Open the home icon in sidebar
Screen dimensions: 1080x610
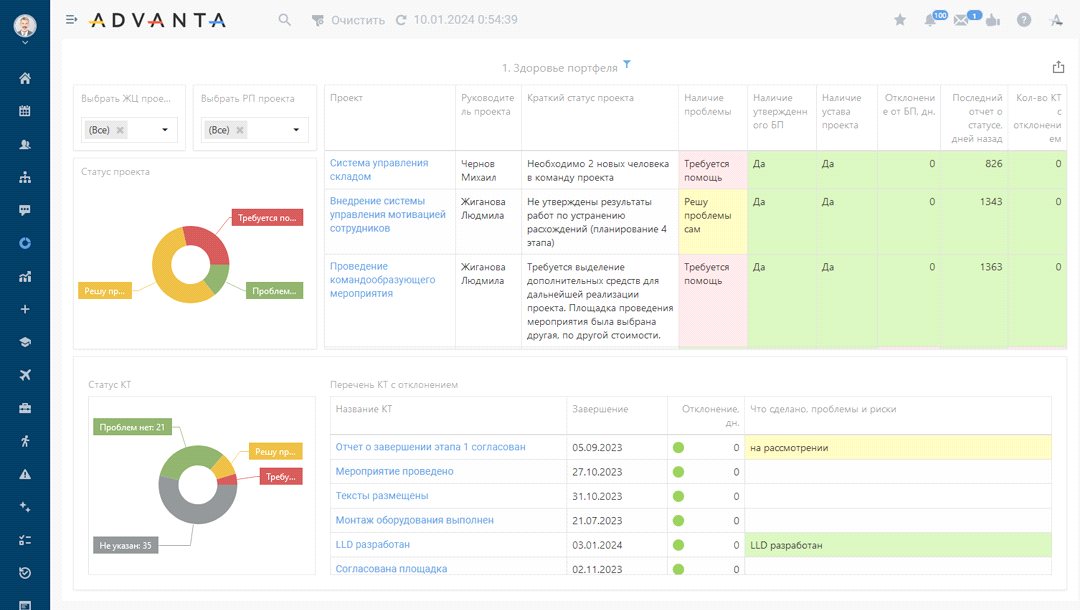(25, 79)
